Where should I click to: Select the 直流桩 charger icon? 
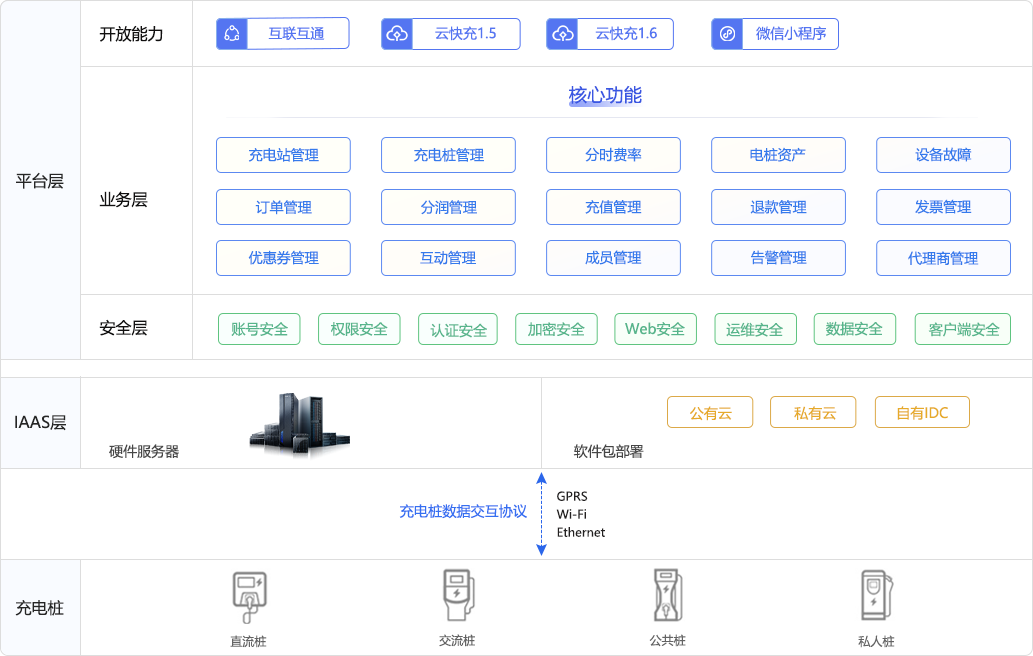point(250,597)
